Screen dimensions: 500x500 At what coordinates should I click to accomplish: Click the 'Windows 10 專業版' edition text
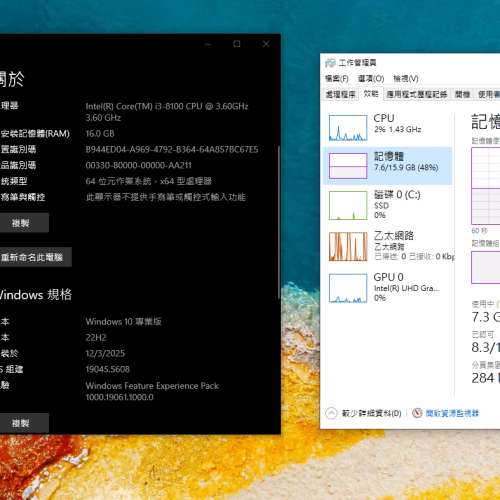pyautogui.click(x=124, y=322)
